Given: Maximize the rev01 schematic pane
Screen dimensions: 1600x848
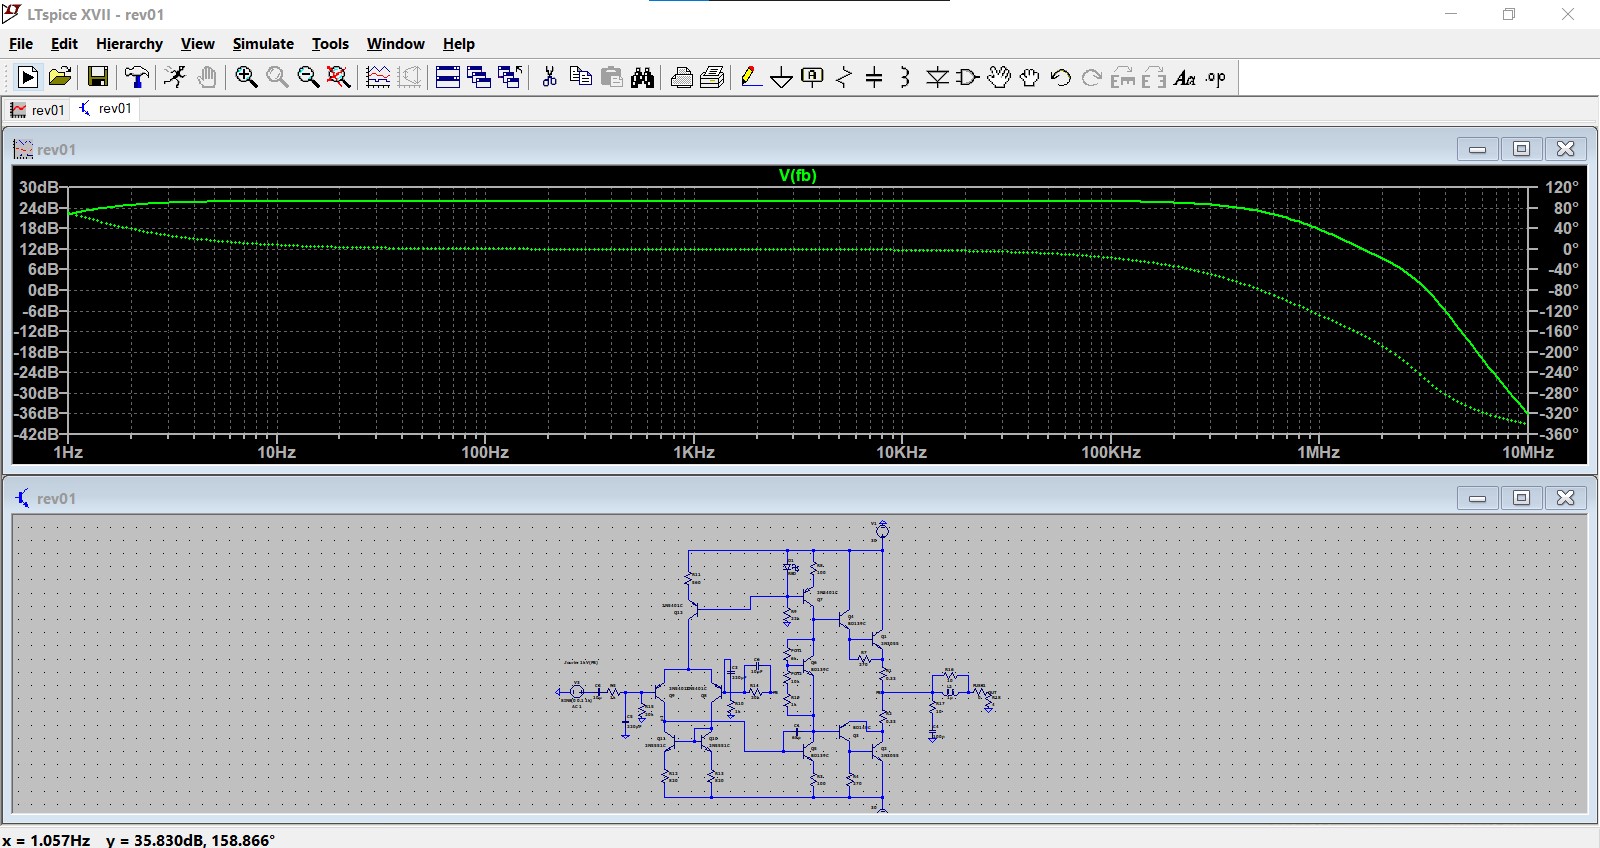Looking at the screenshot, I should click(1521, 498).
